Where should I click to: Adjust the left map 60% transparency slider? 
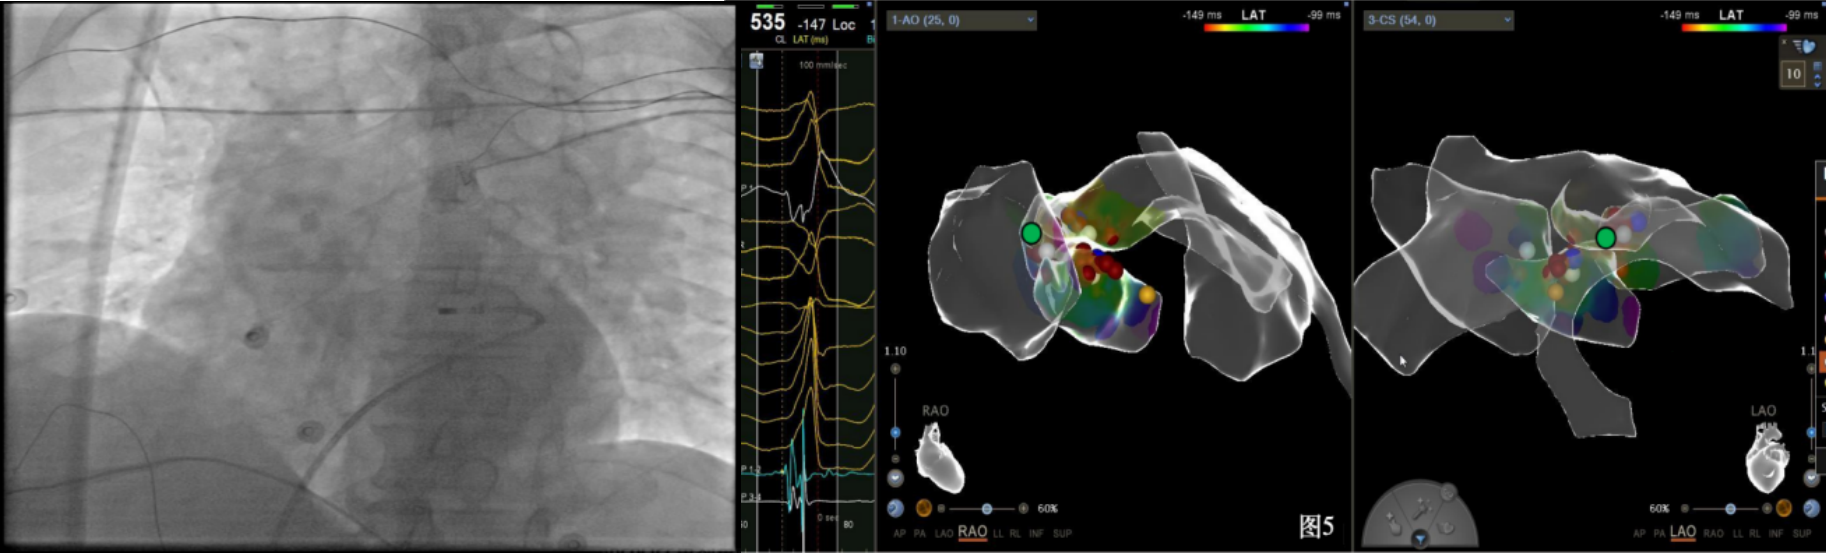tap(986, 509)
